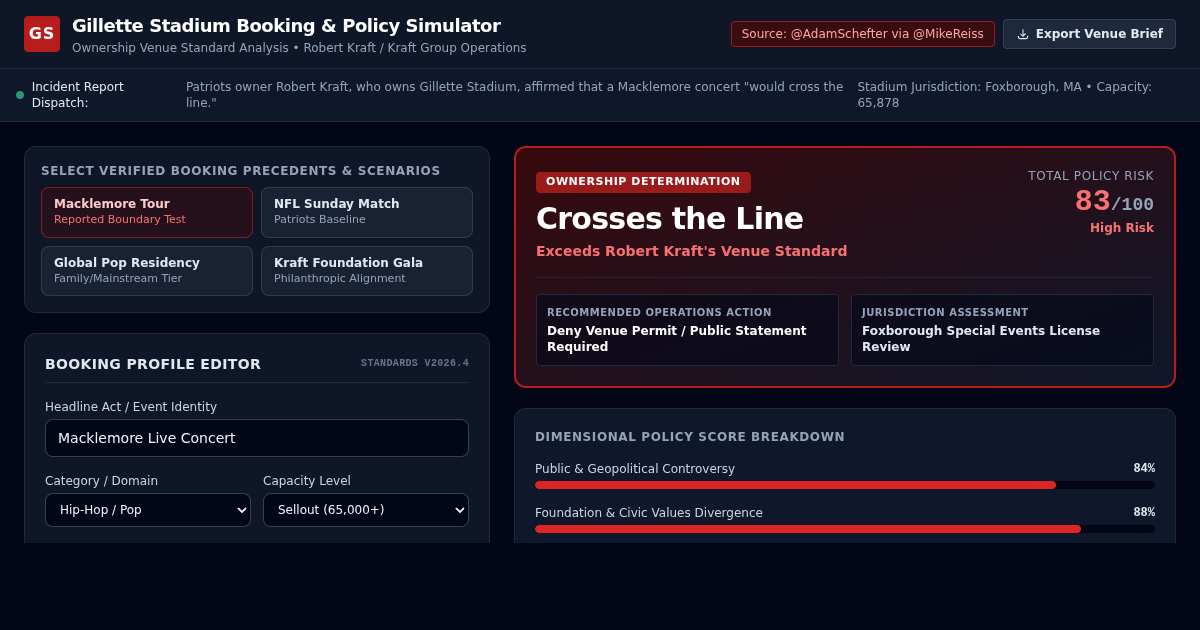Click the Robert Kraft incident dispatch message
This screenshot has width=1200, height=630.
pos(515,95)
